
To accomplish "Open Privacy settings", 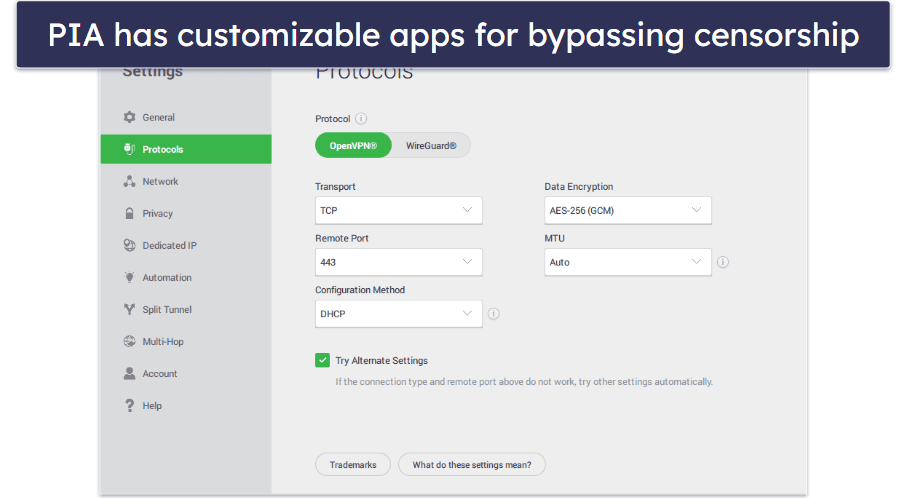I will click(186, 213).
